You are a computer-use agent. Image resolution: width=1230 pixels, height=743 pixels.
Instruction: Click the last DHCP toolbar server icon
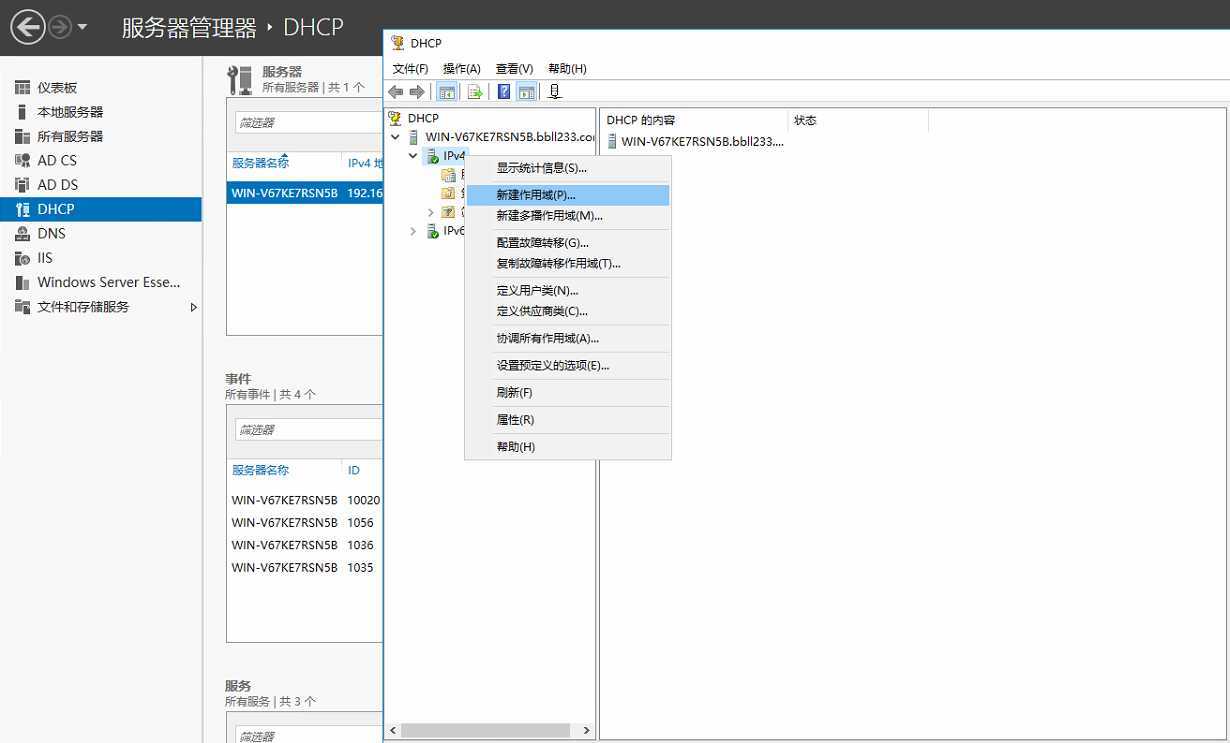pyautogui.click(x=555, y=92)
